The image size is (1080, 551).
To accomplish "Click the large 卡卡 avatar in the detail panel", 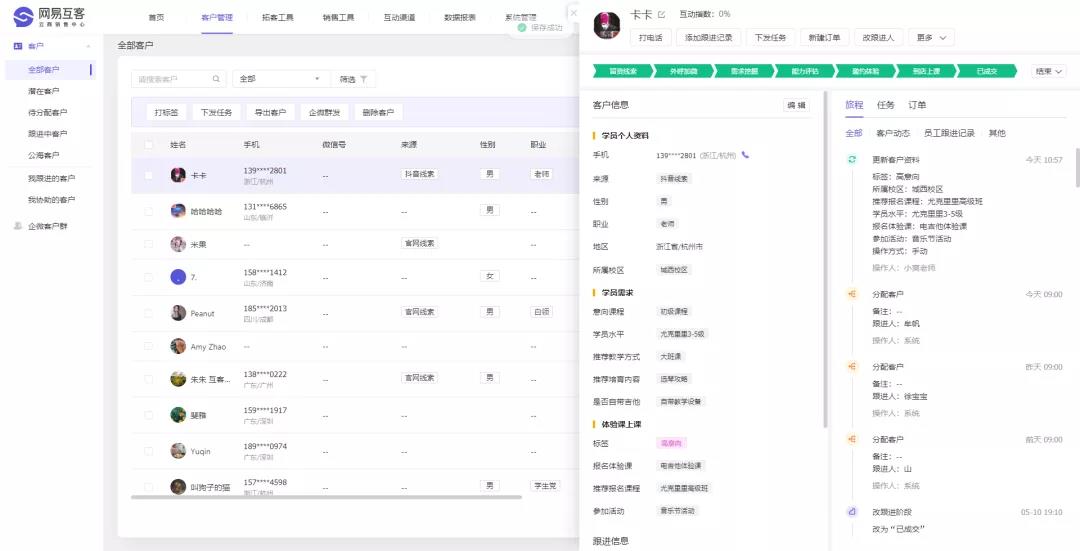I will coord(607,25).
